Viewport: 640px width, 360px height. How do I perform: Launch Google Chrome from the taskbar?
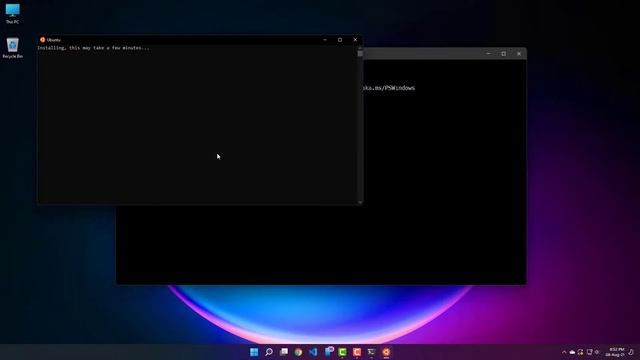(298, 352)
